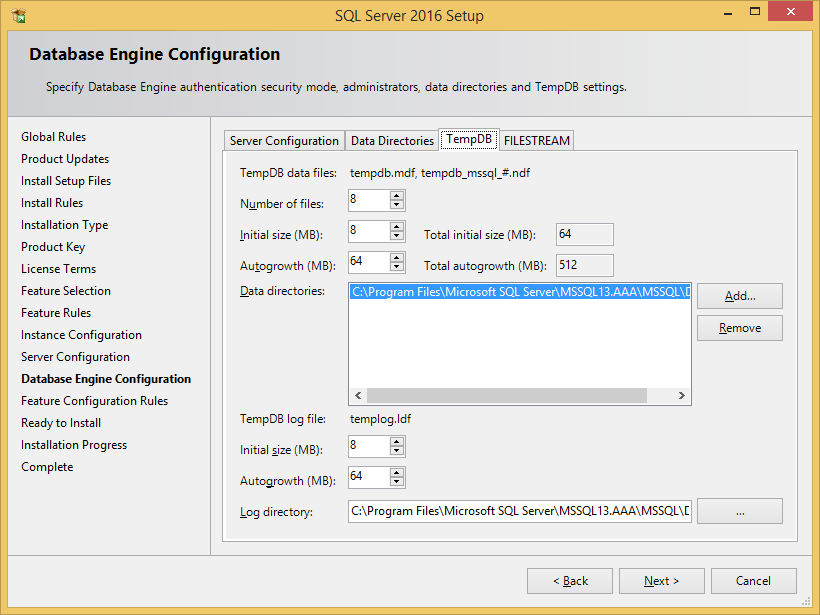This screenshot has height=615, width=820.
Task: Browse for Log directory with ellipsis button
Action: 739,511
